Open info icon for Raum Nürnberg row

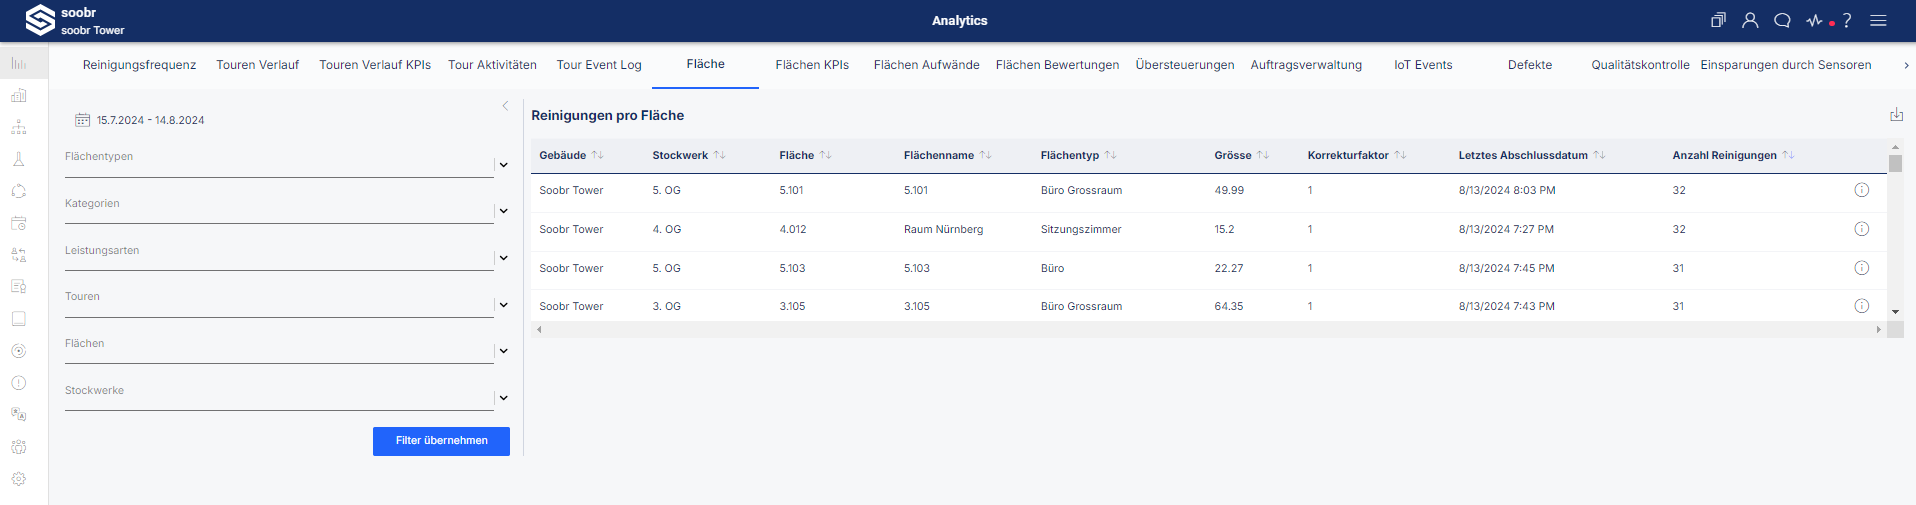[1862, 229]
